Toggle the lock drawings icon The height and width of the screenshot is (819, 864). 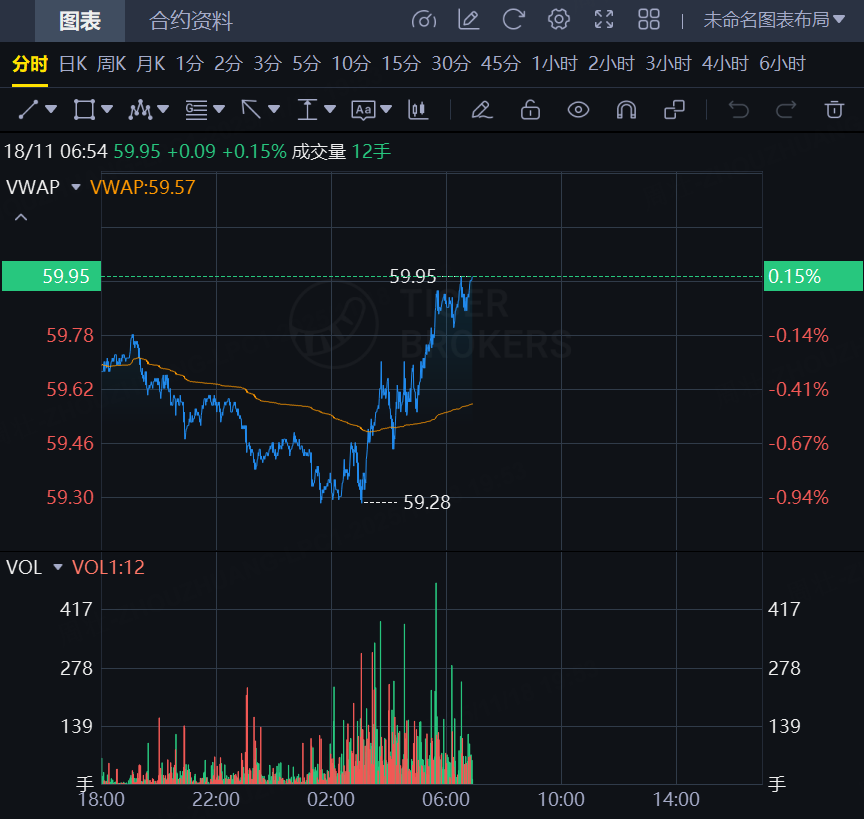(x=530, y=109)
